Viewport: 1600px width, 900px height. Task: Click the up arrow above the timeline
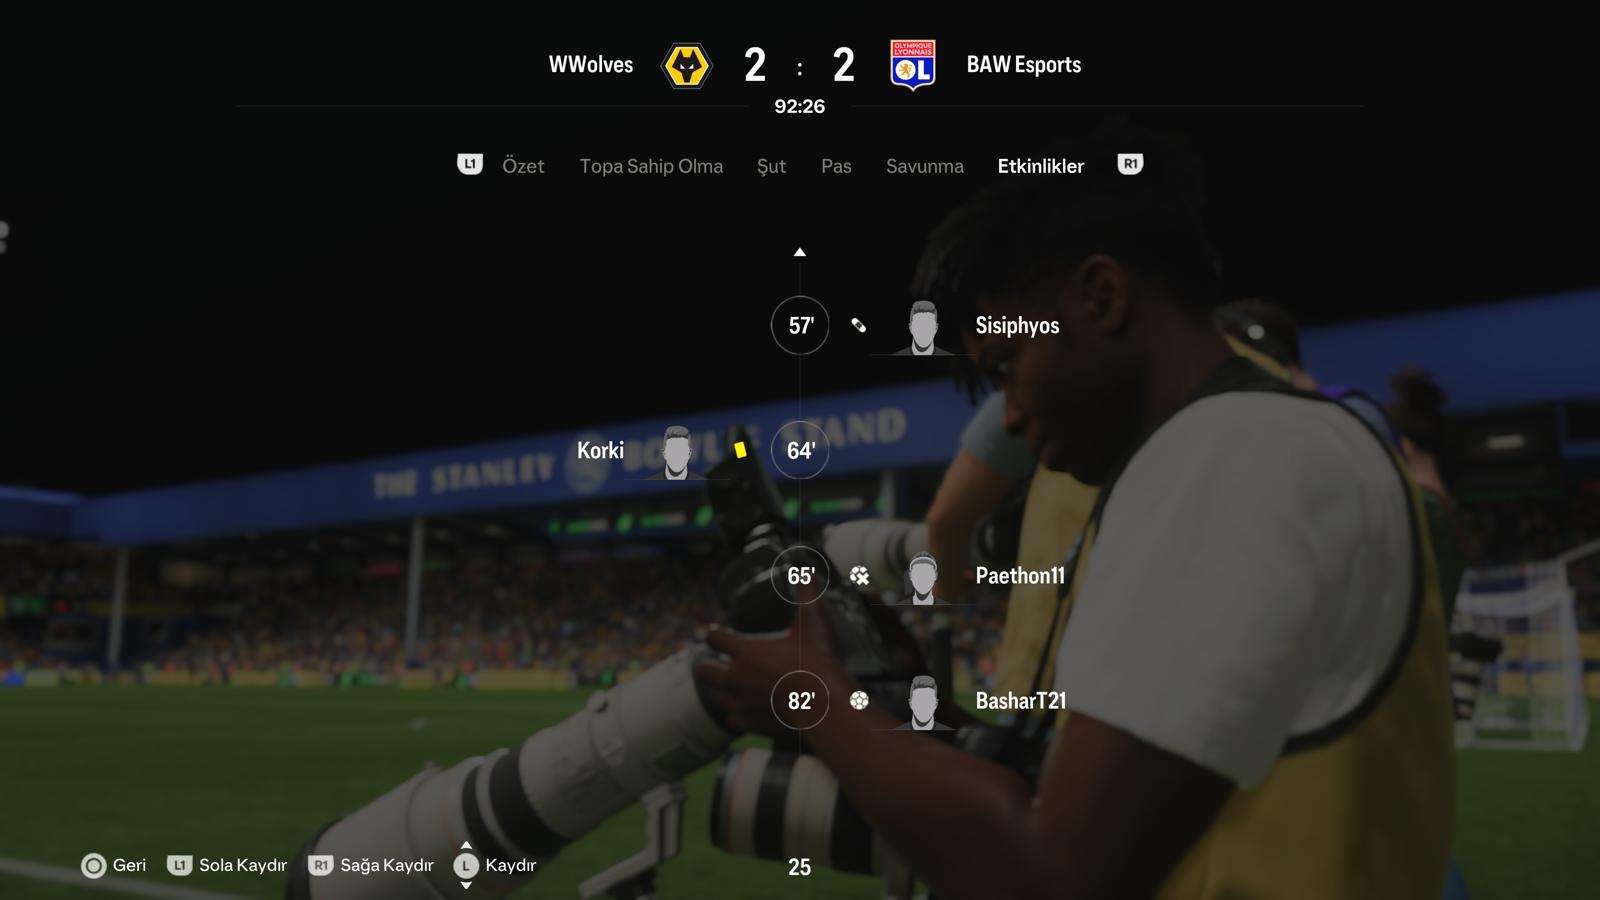coord(800,252)
